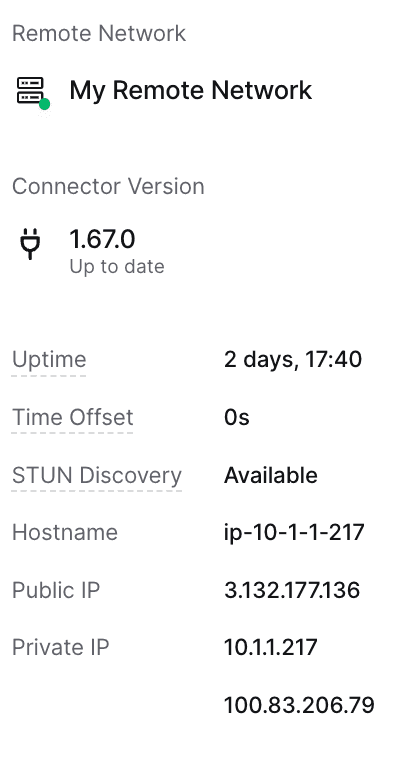Select the uptime value 2 days, 17:40
Image resolution: width=418 pixels, height=768 pixels.
click(x=293, y=360)
